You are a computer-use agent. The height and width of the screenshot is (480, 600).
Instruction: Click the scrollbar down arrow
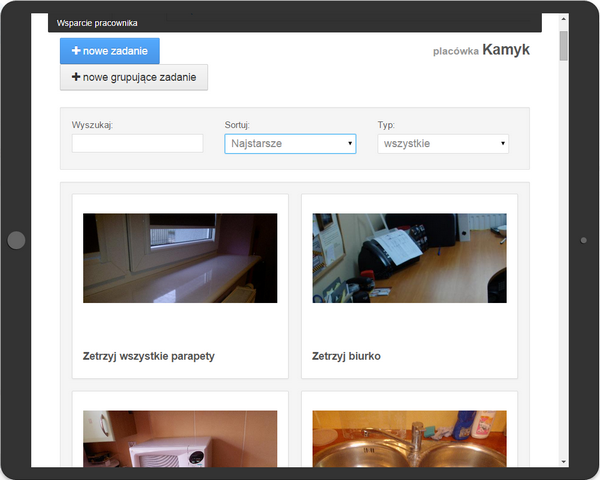(564, 462)
